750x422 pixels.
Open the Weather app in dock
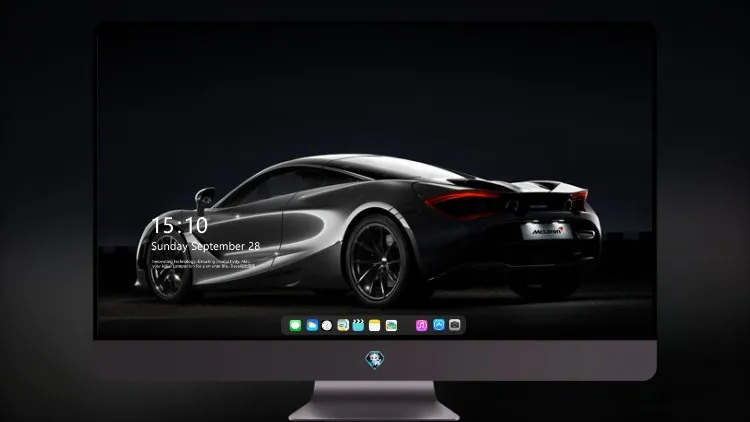[x=312, y=325]
